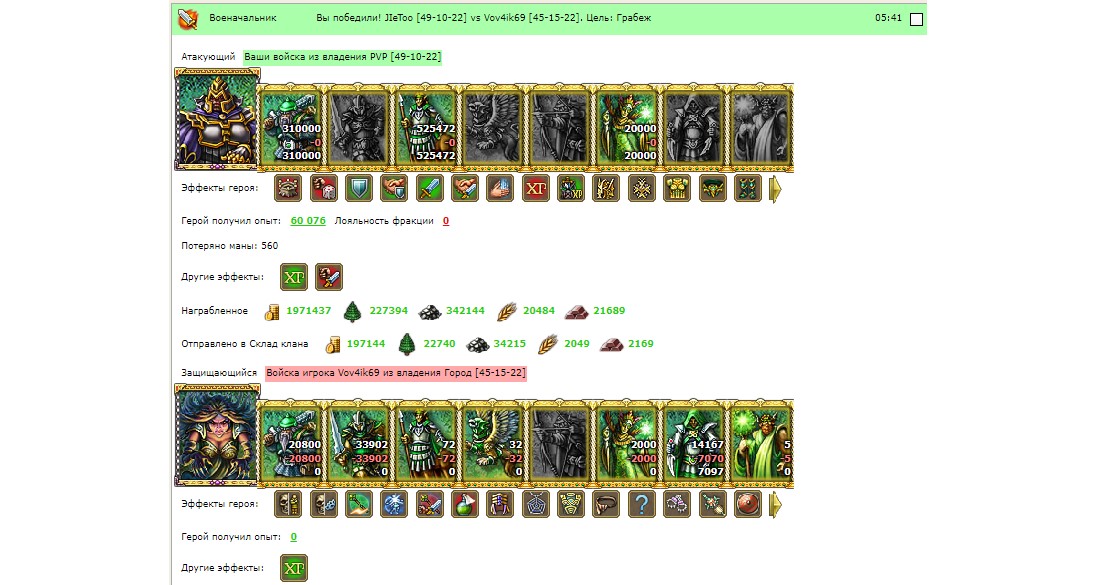This screenshot has width=1096, height=585.
Task: Click the crossed swords icon next to Военачальник
Action: point(187,19)
